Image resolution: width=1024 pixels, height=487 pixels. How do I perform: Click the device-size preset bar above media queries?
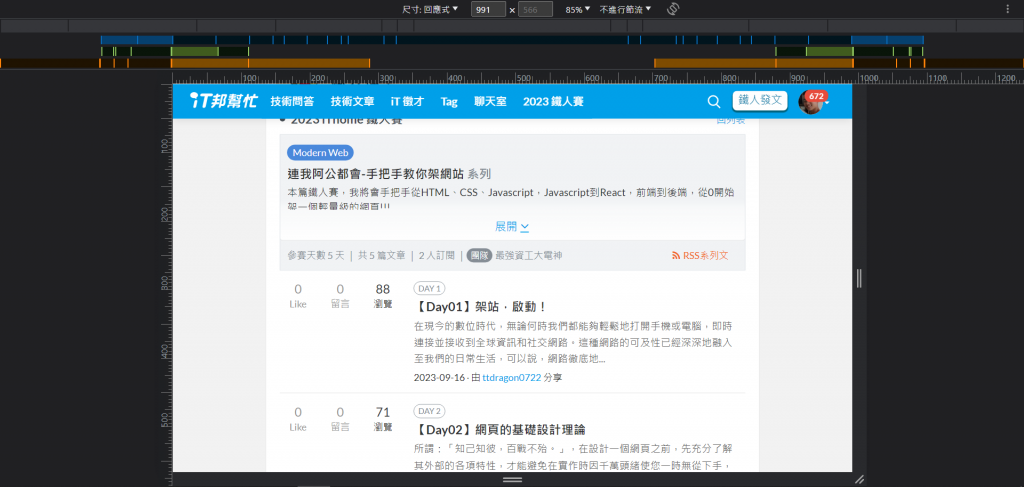(512, 25)
